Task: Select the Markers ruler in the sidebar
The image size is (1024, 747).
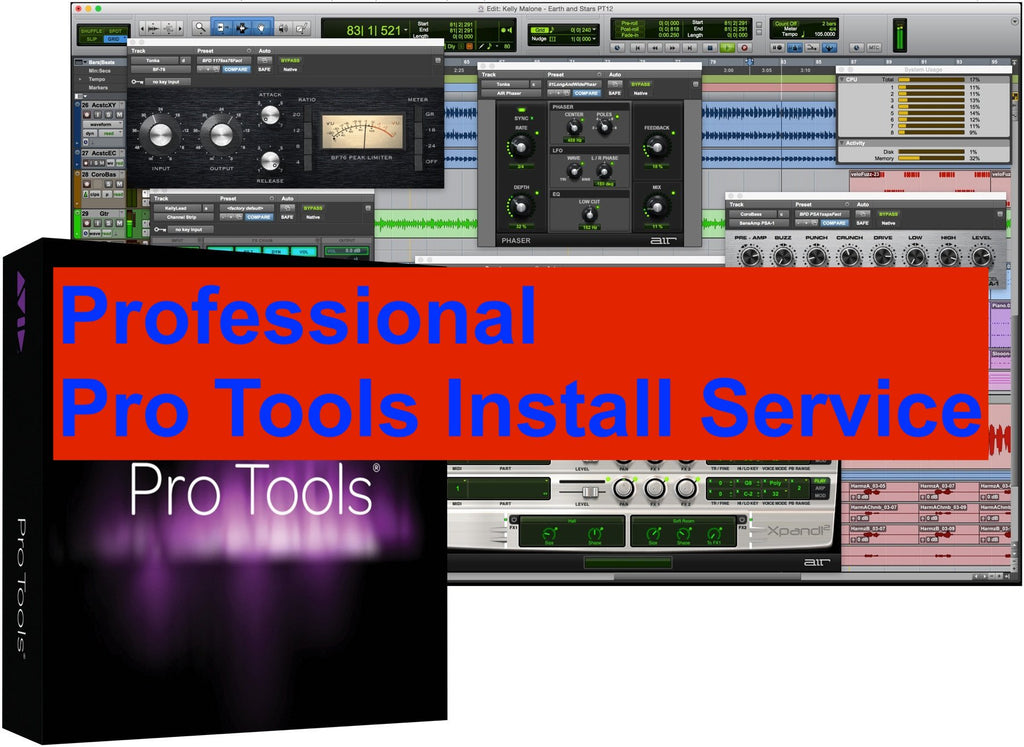Action: pyautogui.click(x=98, y=87)
